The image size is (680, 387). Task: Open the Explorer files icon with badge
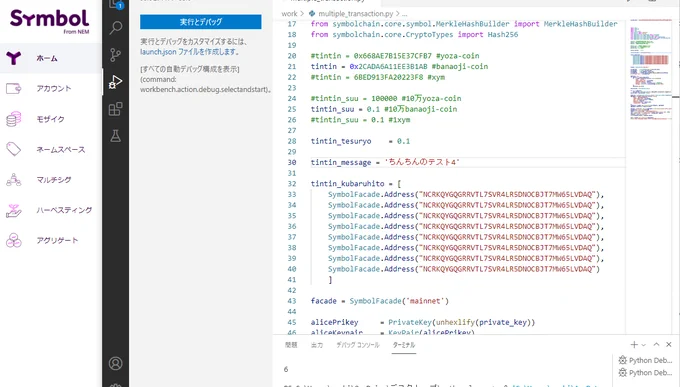pos(115,4)
